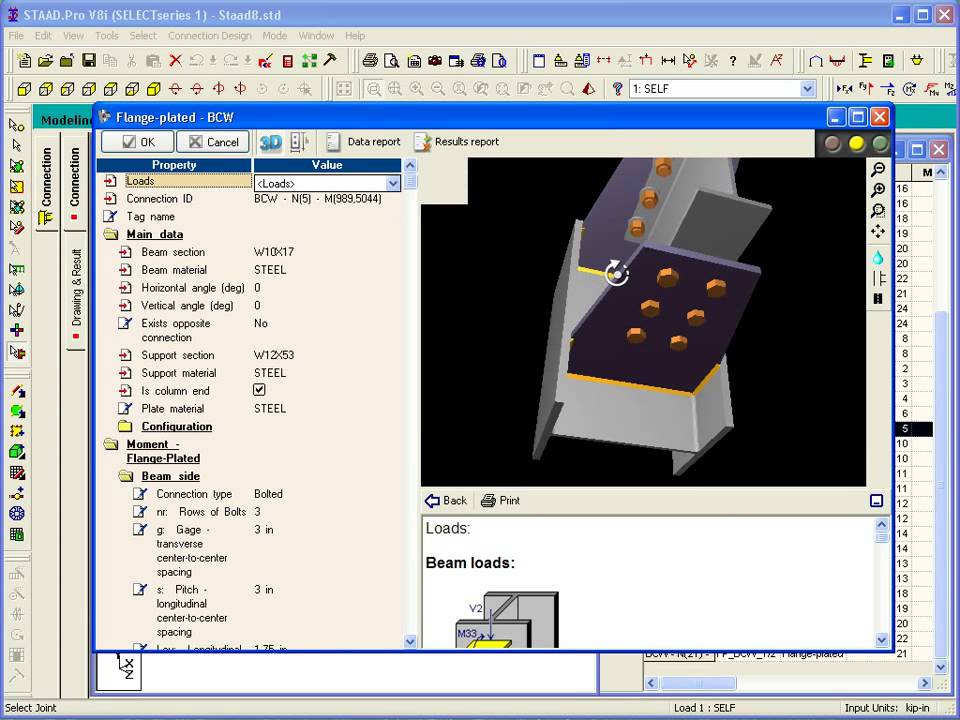Click the Open folder toolbar icon
Screen dimensions: 960x720
pyautogui.click(x=45, y=61)
